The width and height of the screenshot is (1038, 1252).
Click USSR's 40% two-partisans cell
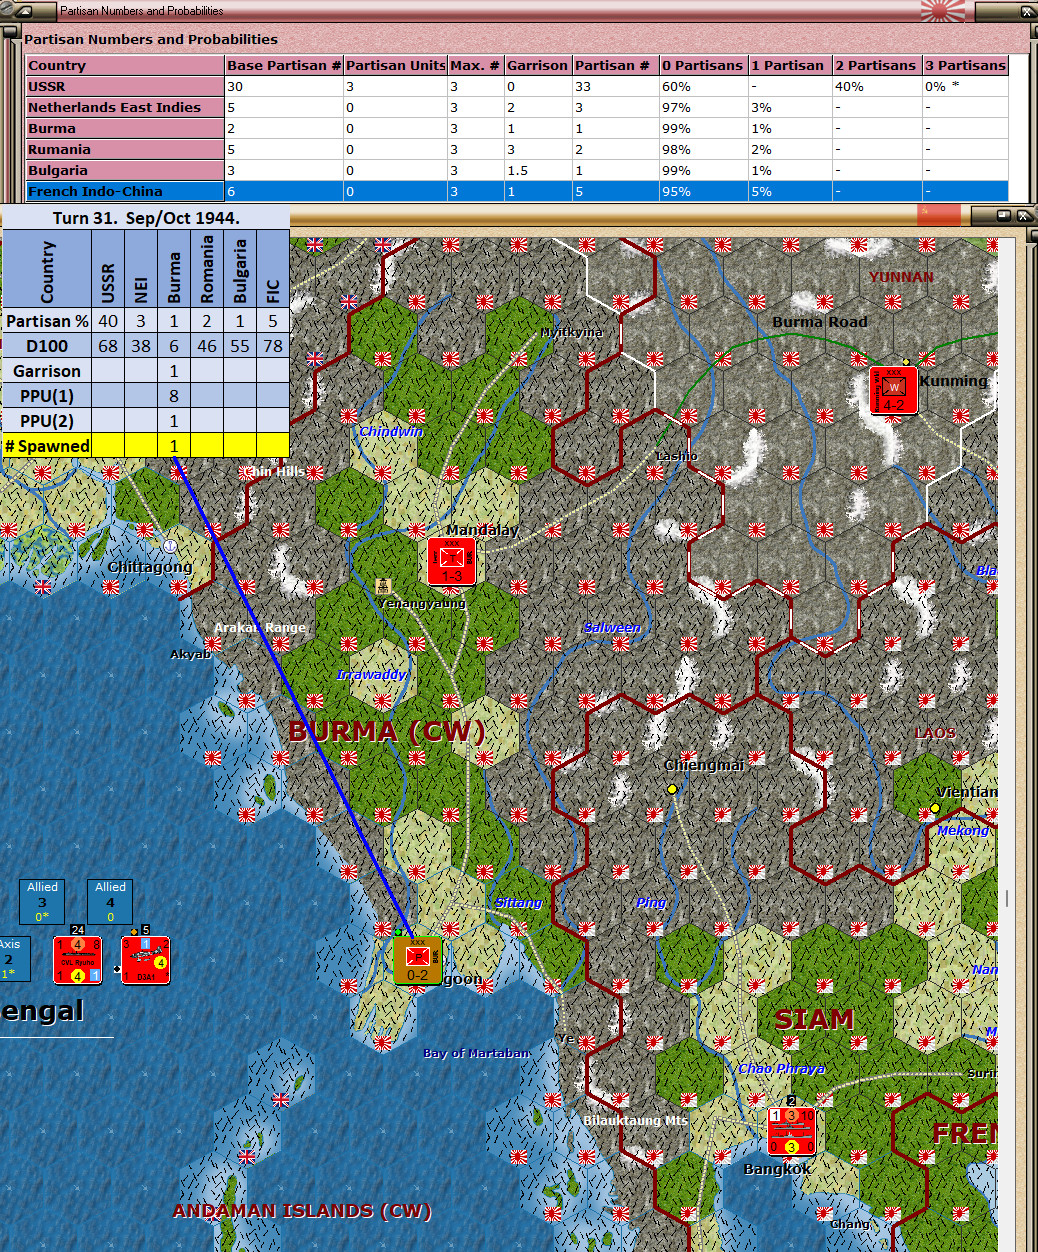(x=877, y=86)
